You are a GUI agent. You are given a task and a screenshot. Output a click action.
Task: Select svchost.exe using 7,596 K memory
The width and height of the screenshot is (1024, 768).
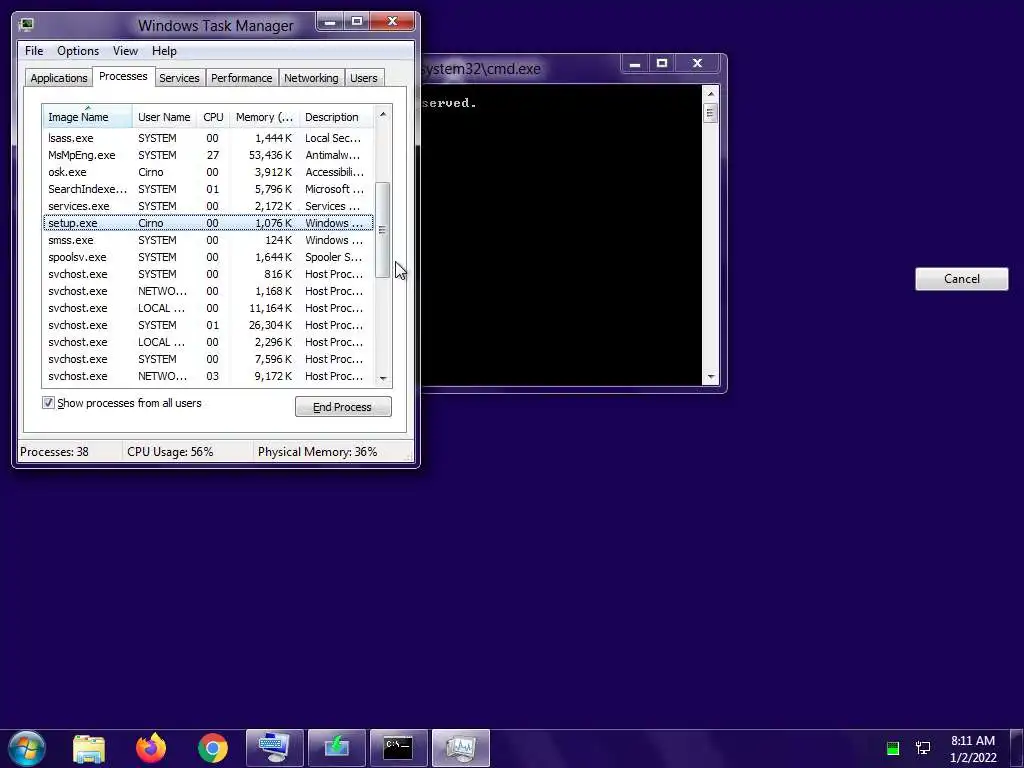[208, 359]
